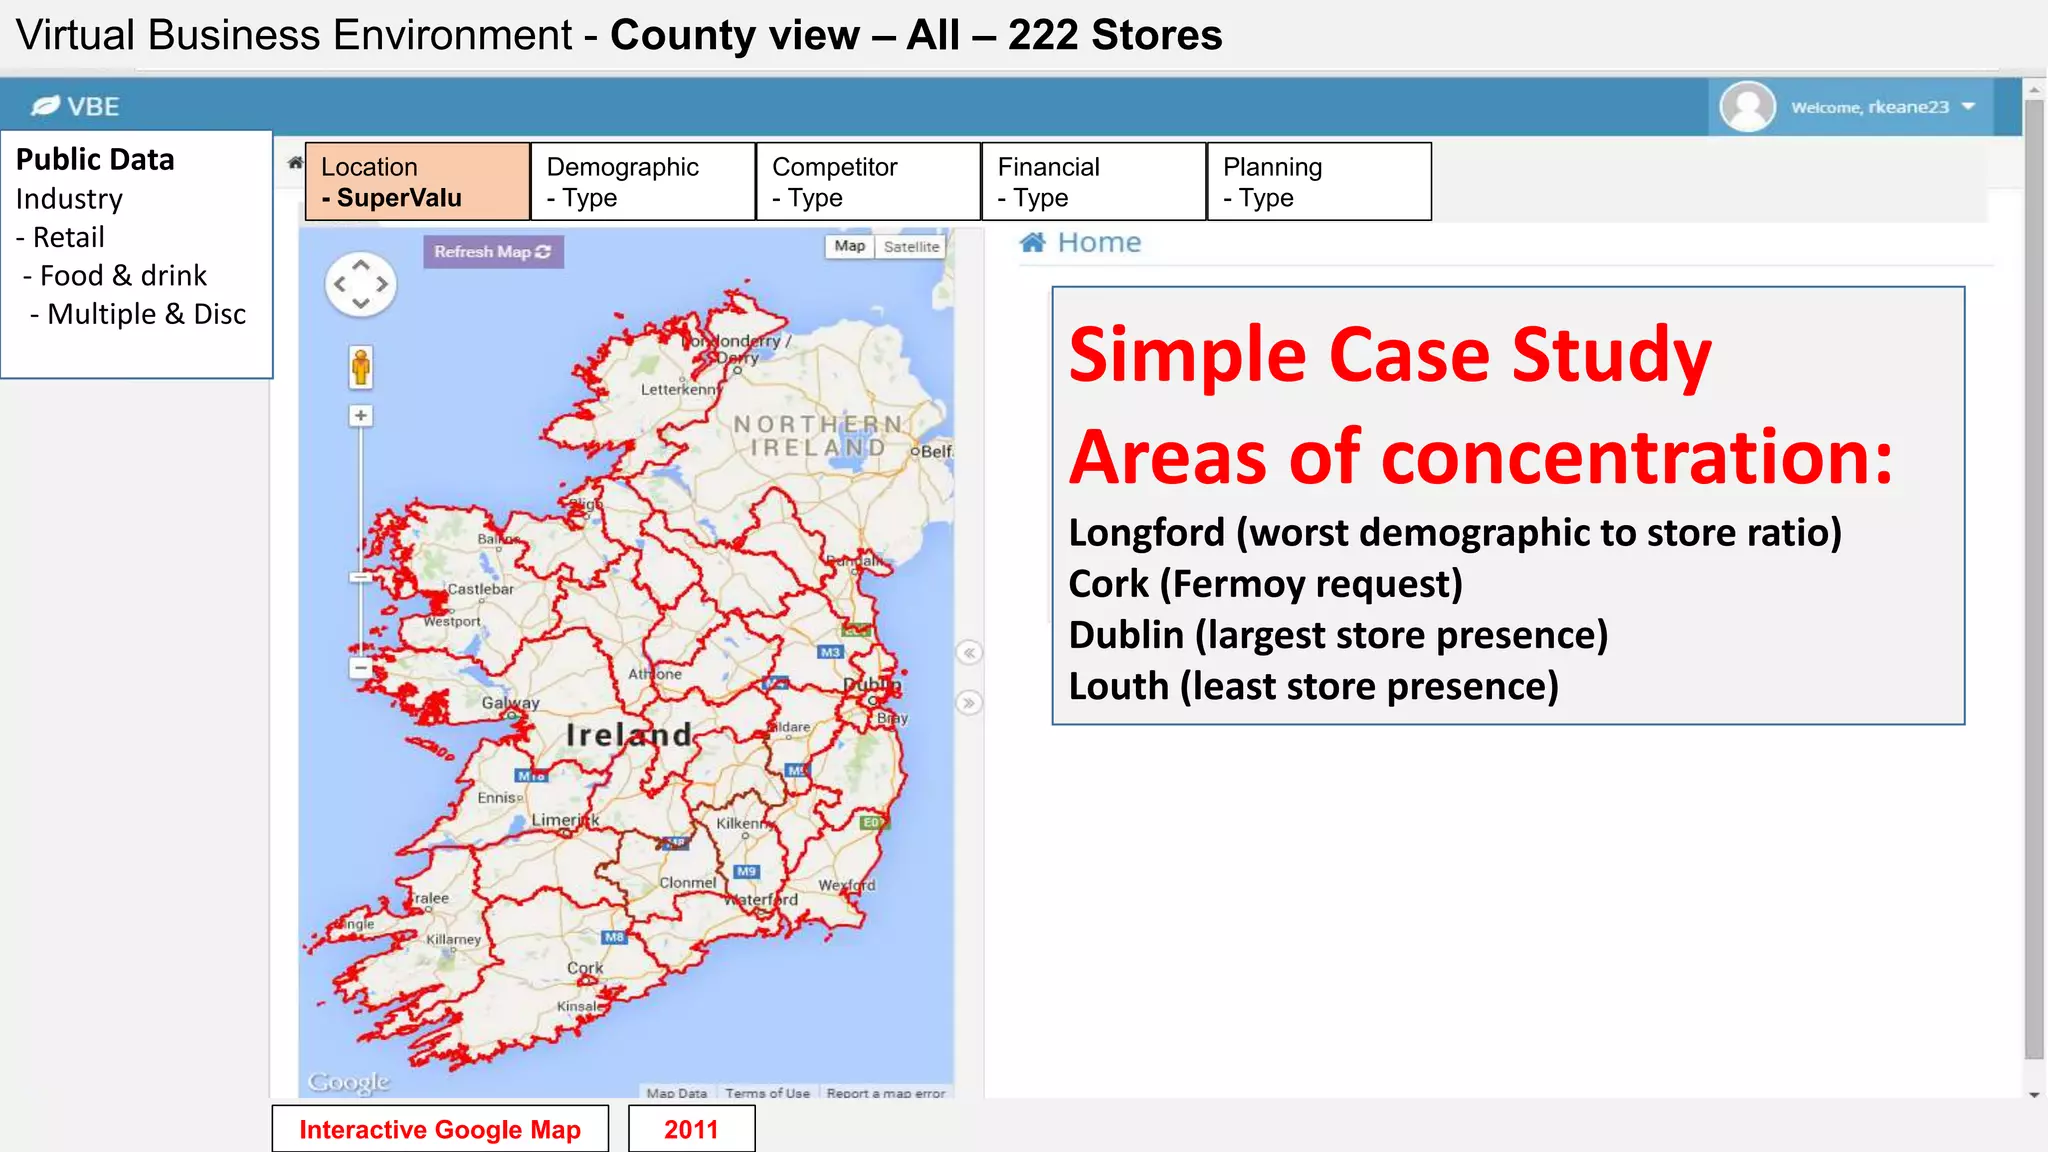Viewport: 2048px width, 1152px height.
Task: Click the Athlone label on the map
Action: pyautogui.click(x=655, y=674)
